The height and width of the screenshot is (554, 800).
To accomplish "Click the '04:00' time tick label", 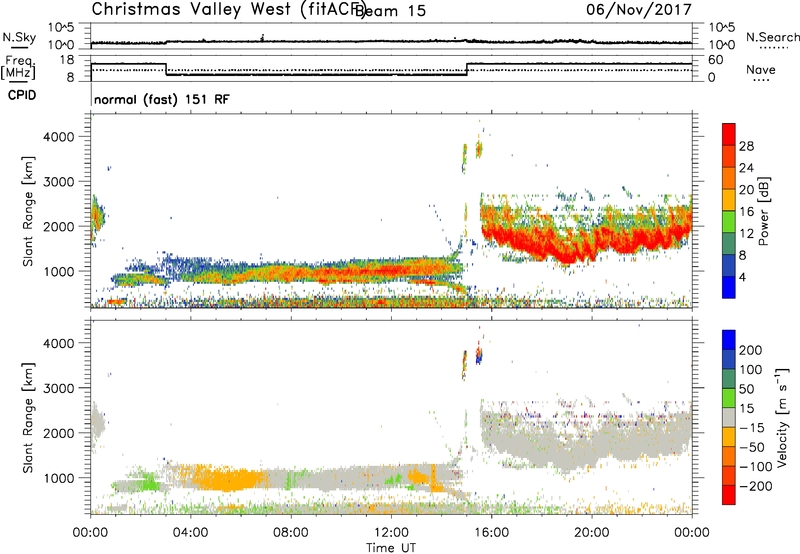I will pos(190,533).
